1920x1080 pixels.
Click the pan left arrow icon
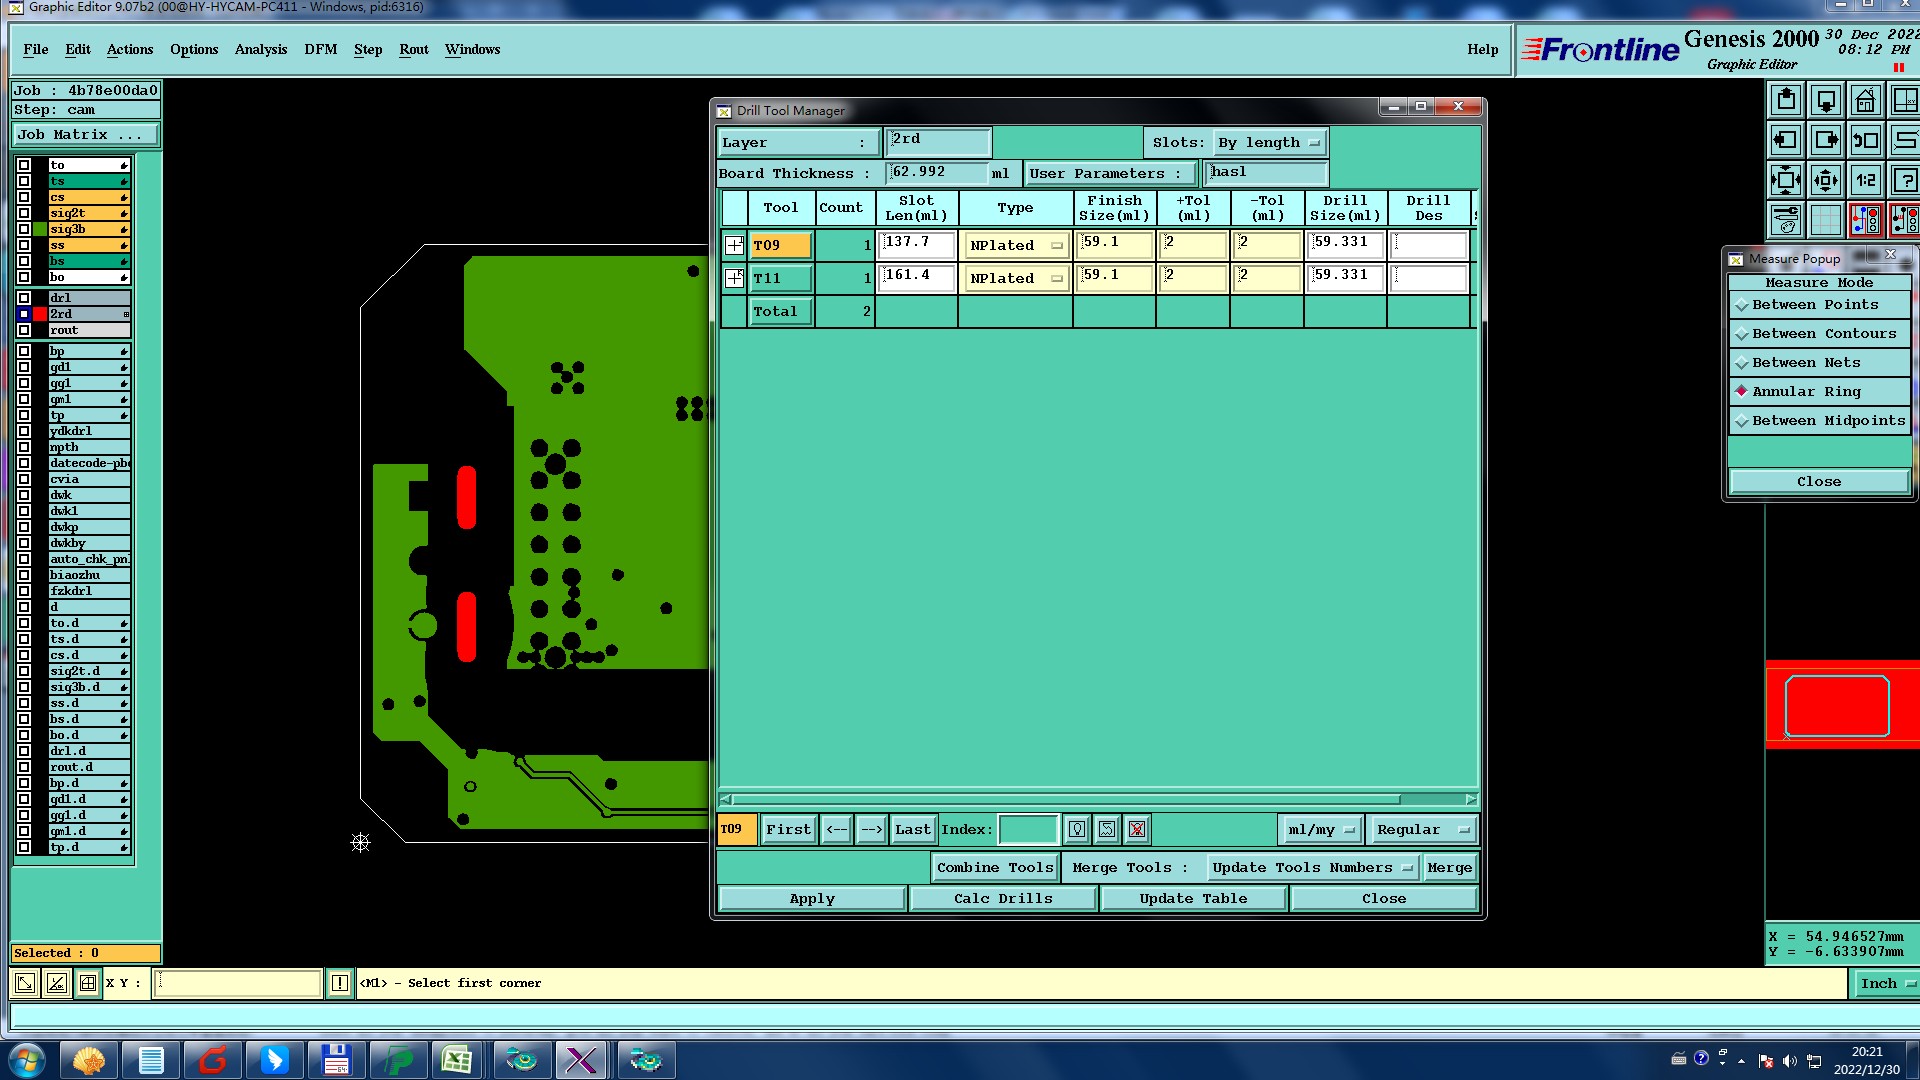[1786, 141]
